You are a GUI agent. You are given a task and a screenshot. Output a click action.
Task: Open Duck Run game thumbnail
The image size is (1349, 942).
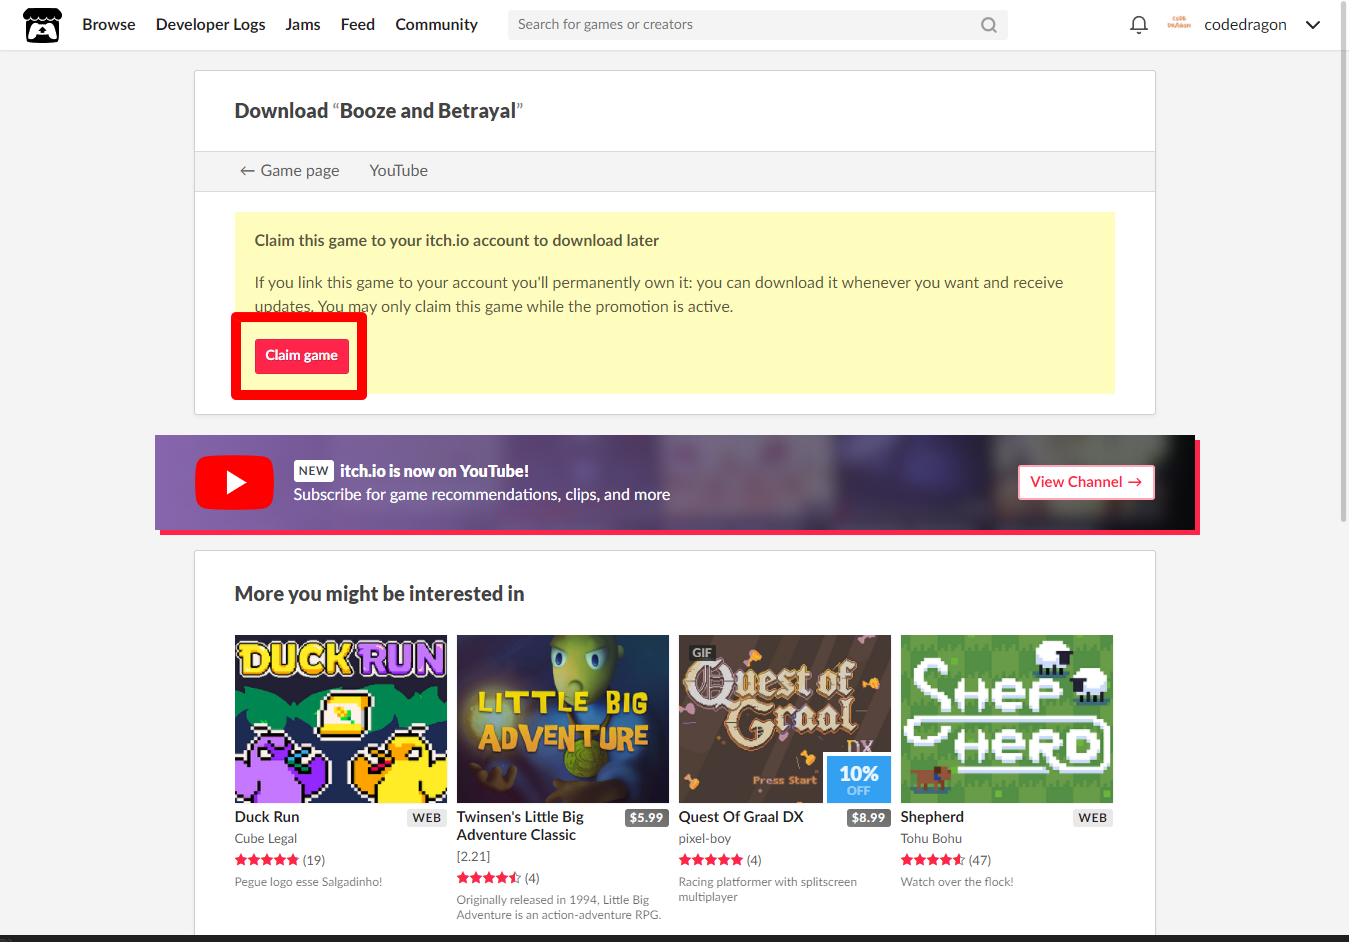coord(341,719)
